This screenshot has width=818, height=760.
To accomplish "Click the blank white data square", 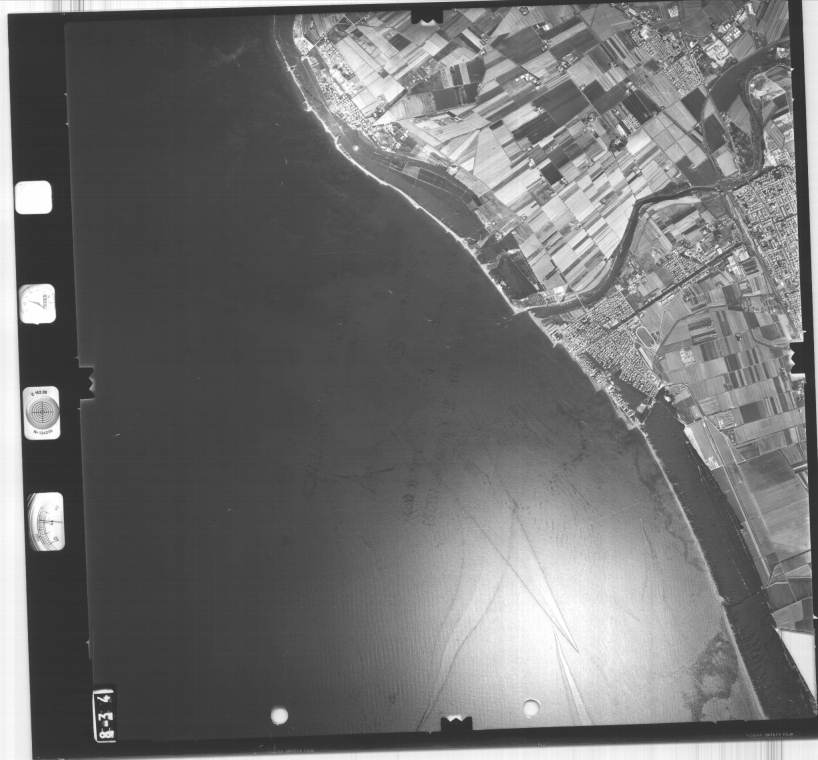I will (34, 197).
